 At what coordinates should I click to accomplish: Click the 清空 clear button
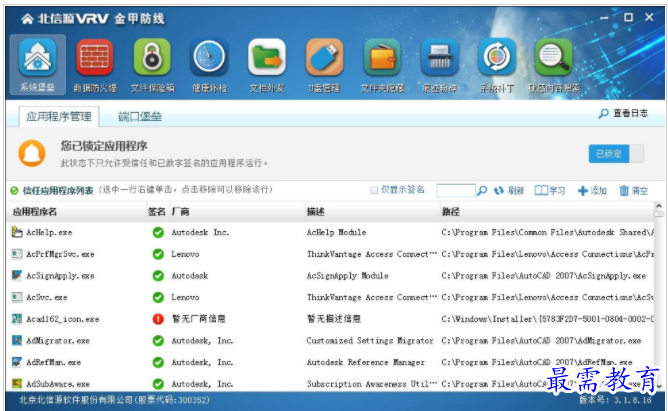(x=633, y=190)
